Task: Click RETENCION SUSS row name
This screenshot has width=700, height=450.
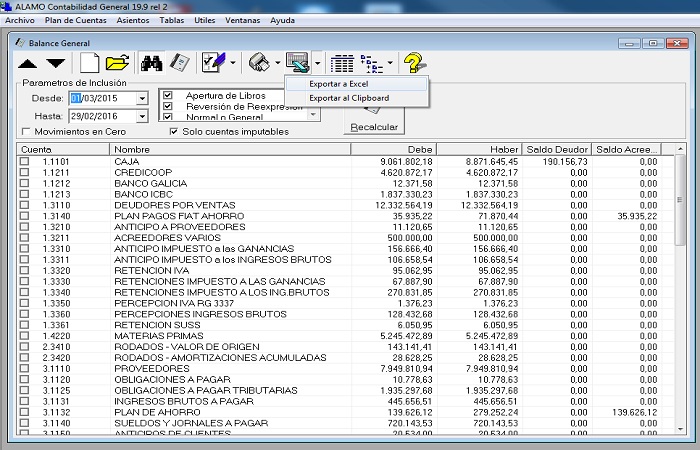Action: 158,325
